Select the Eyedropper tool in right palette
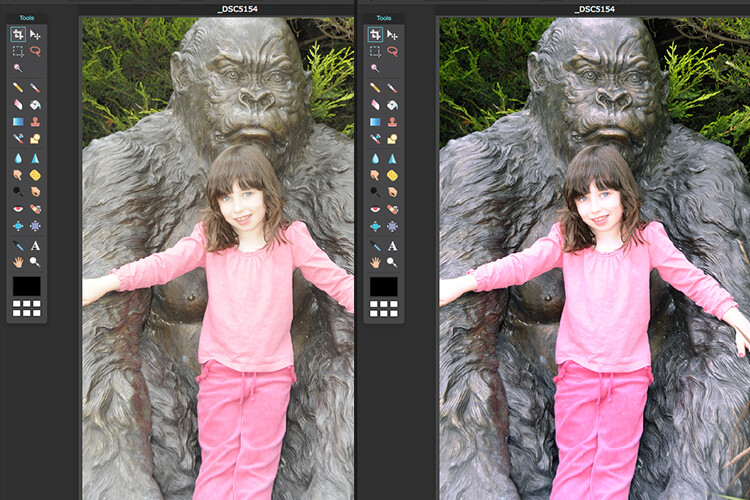Viewport: 750px width, 500px height. tap(375, 245)
